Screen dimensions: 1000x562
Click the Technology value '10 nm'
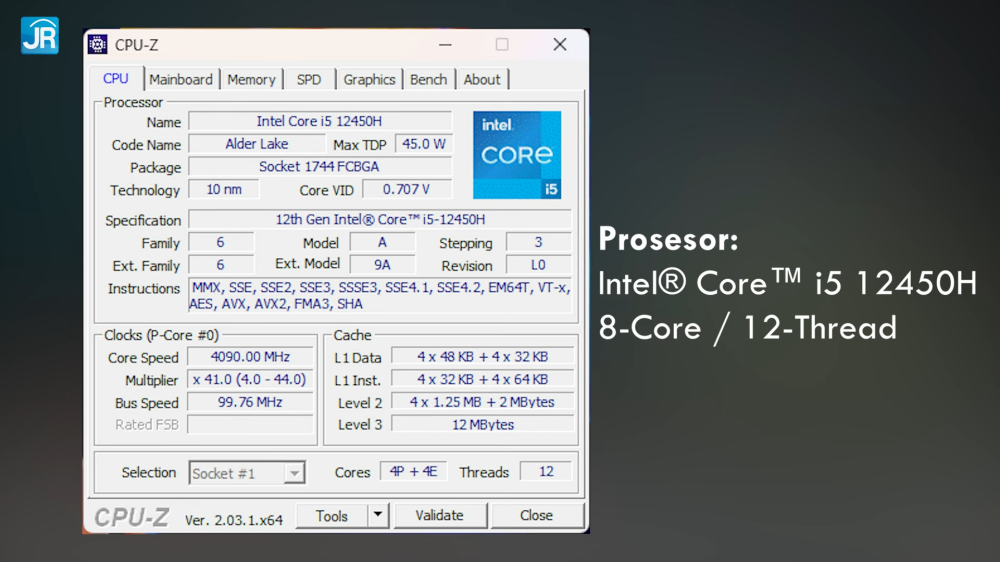[x=224, y=189]
